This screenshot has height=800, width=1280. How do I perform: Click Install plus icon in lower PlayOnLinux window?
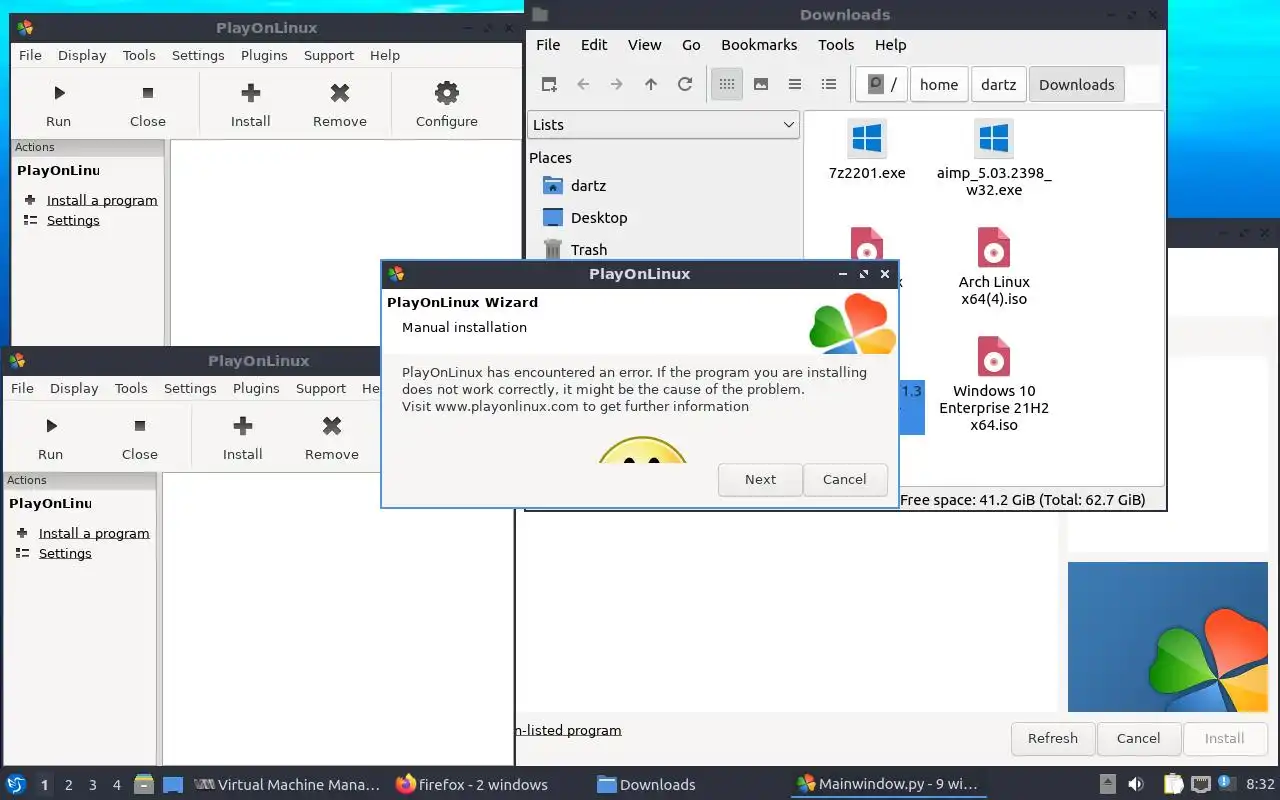point(243,426)
